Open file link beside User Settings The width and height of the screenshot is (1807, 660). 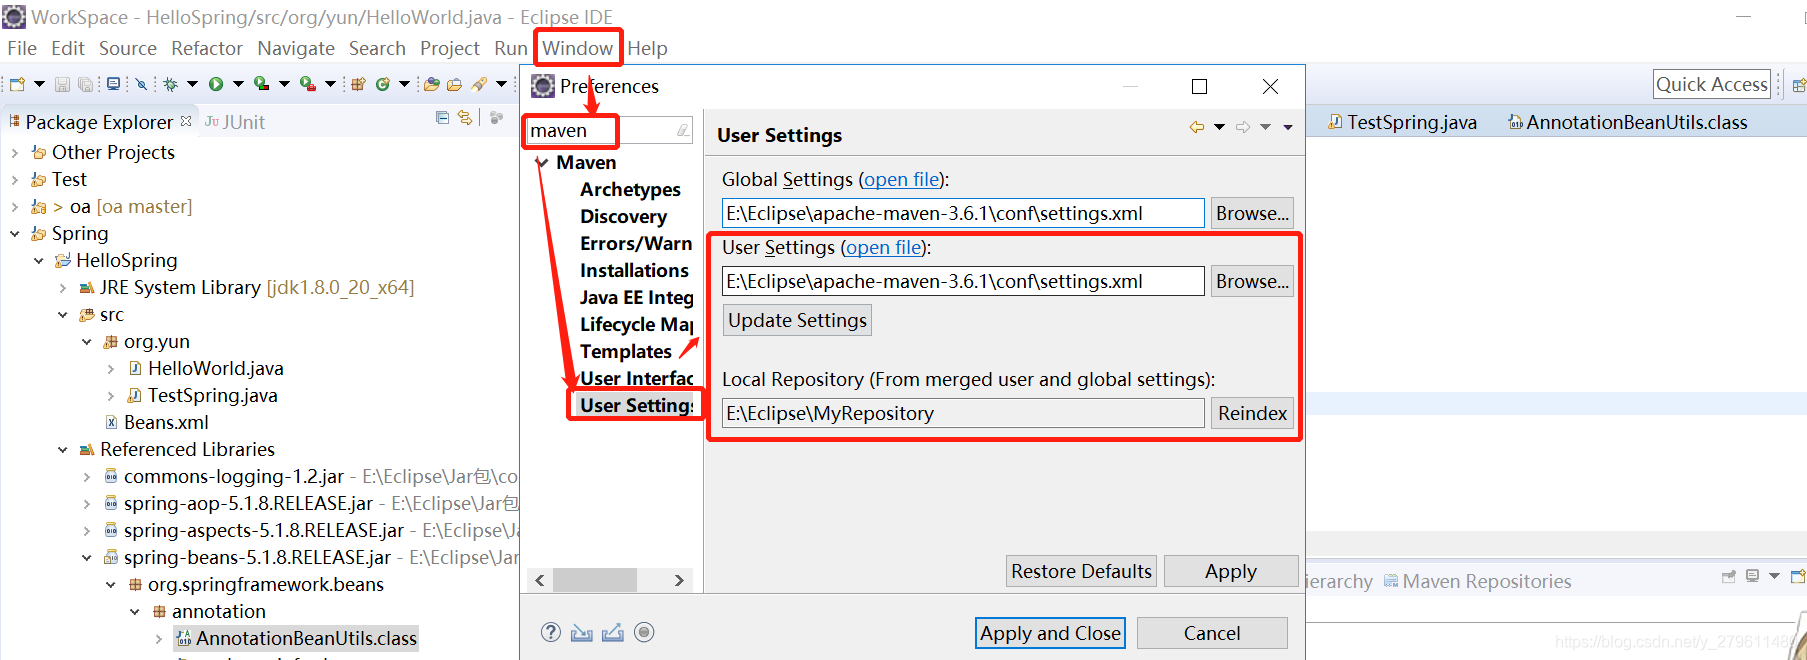tap(884, 247)
